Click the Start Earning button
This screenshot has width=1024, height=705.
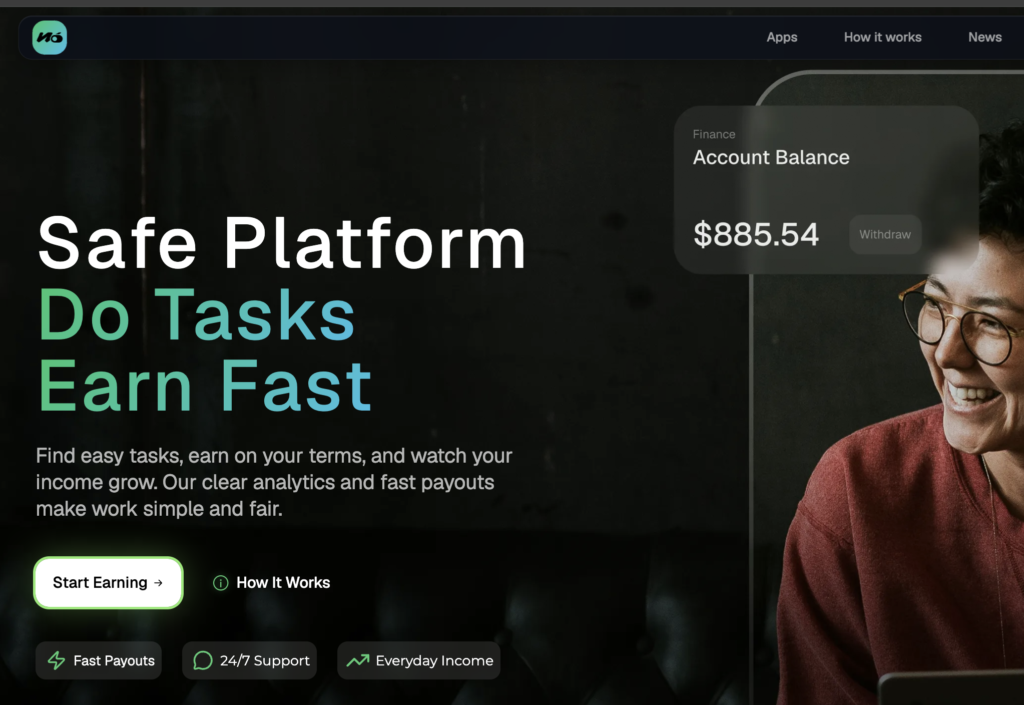point(108,582)
